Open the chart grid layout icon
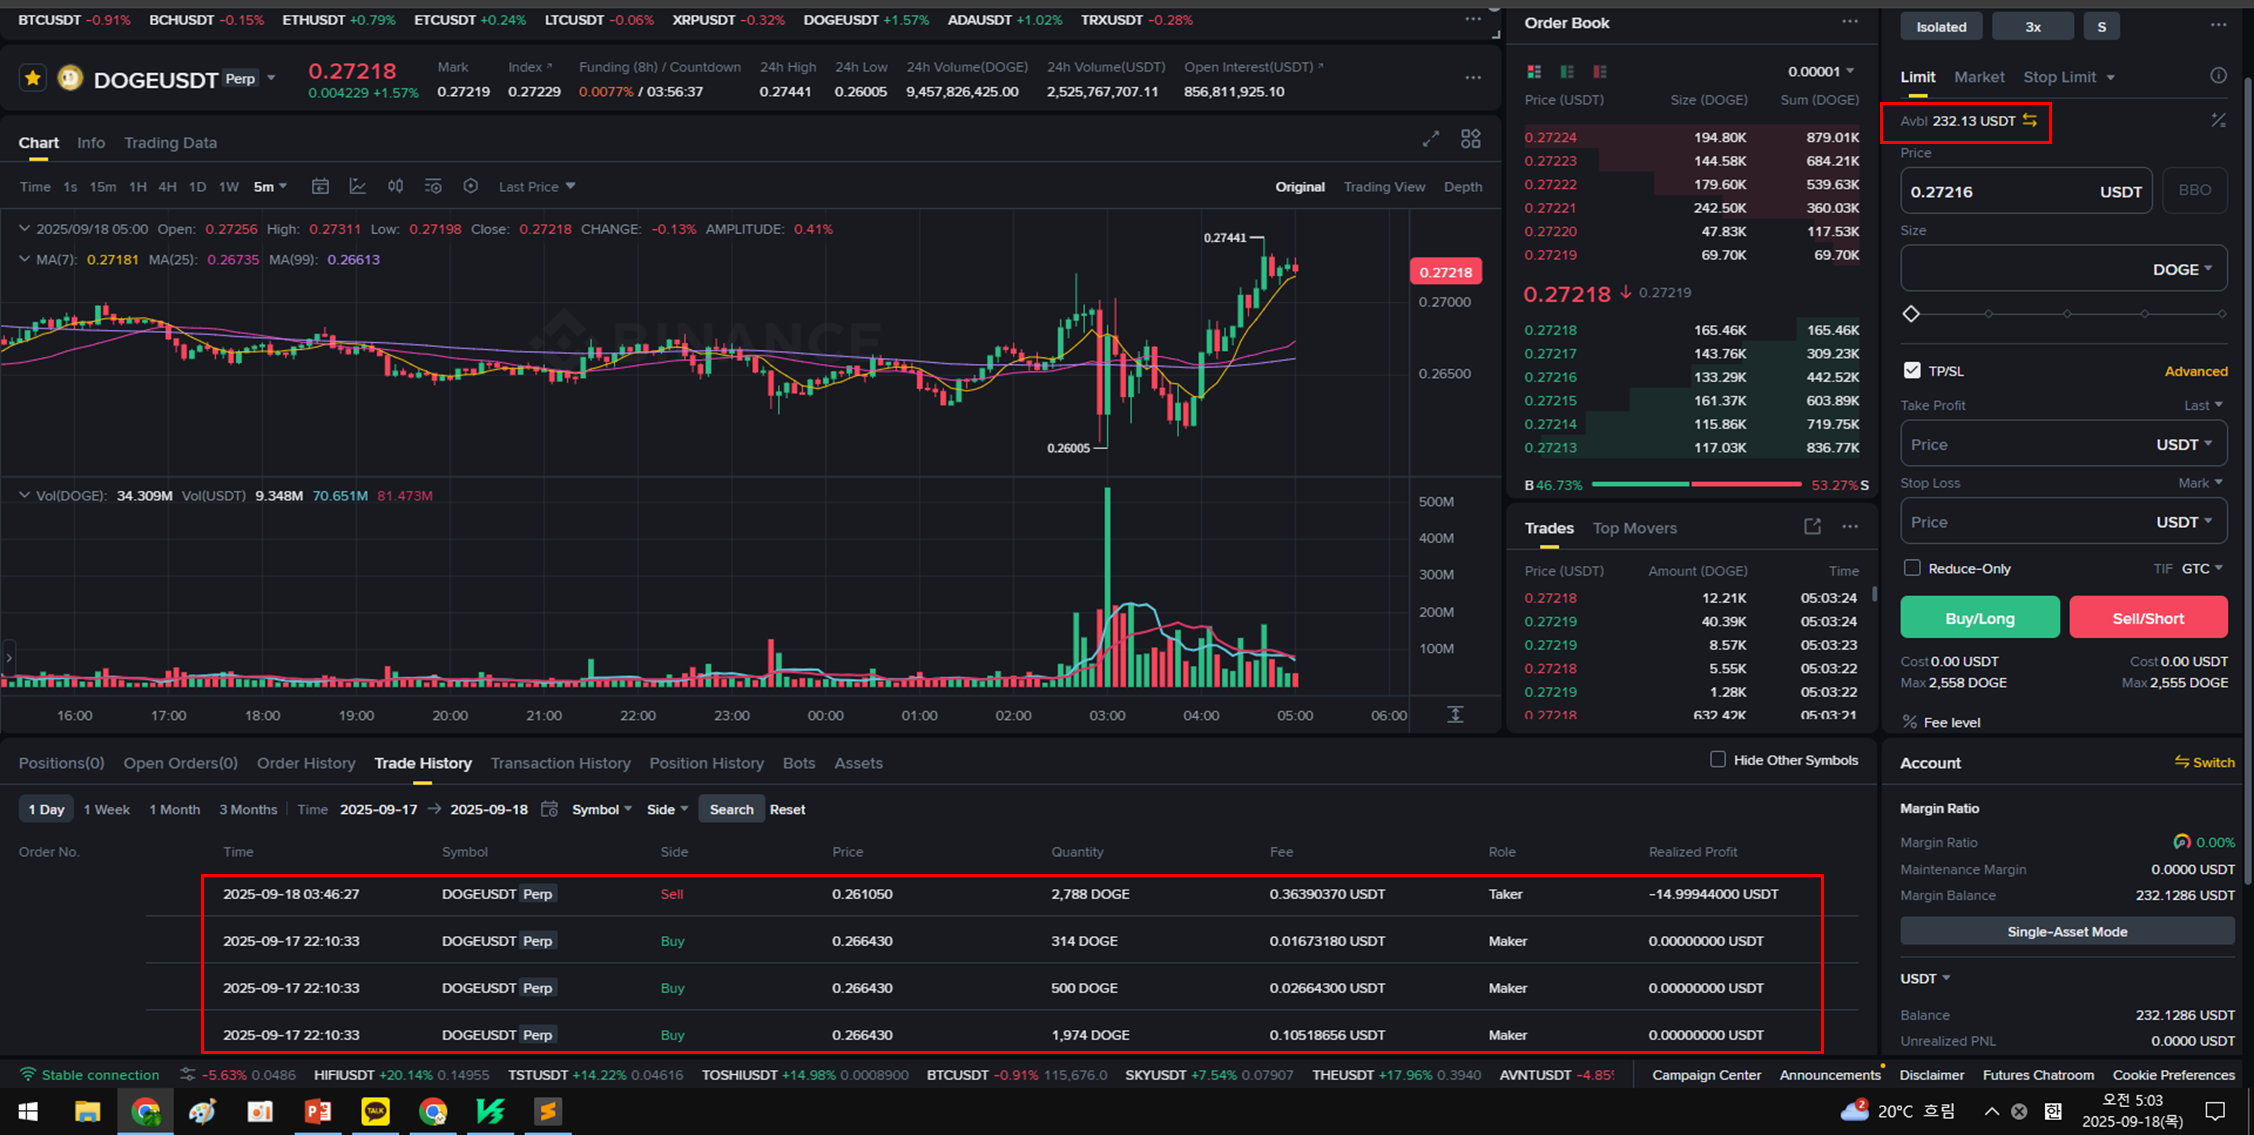 click(1470, 139)
